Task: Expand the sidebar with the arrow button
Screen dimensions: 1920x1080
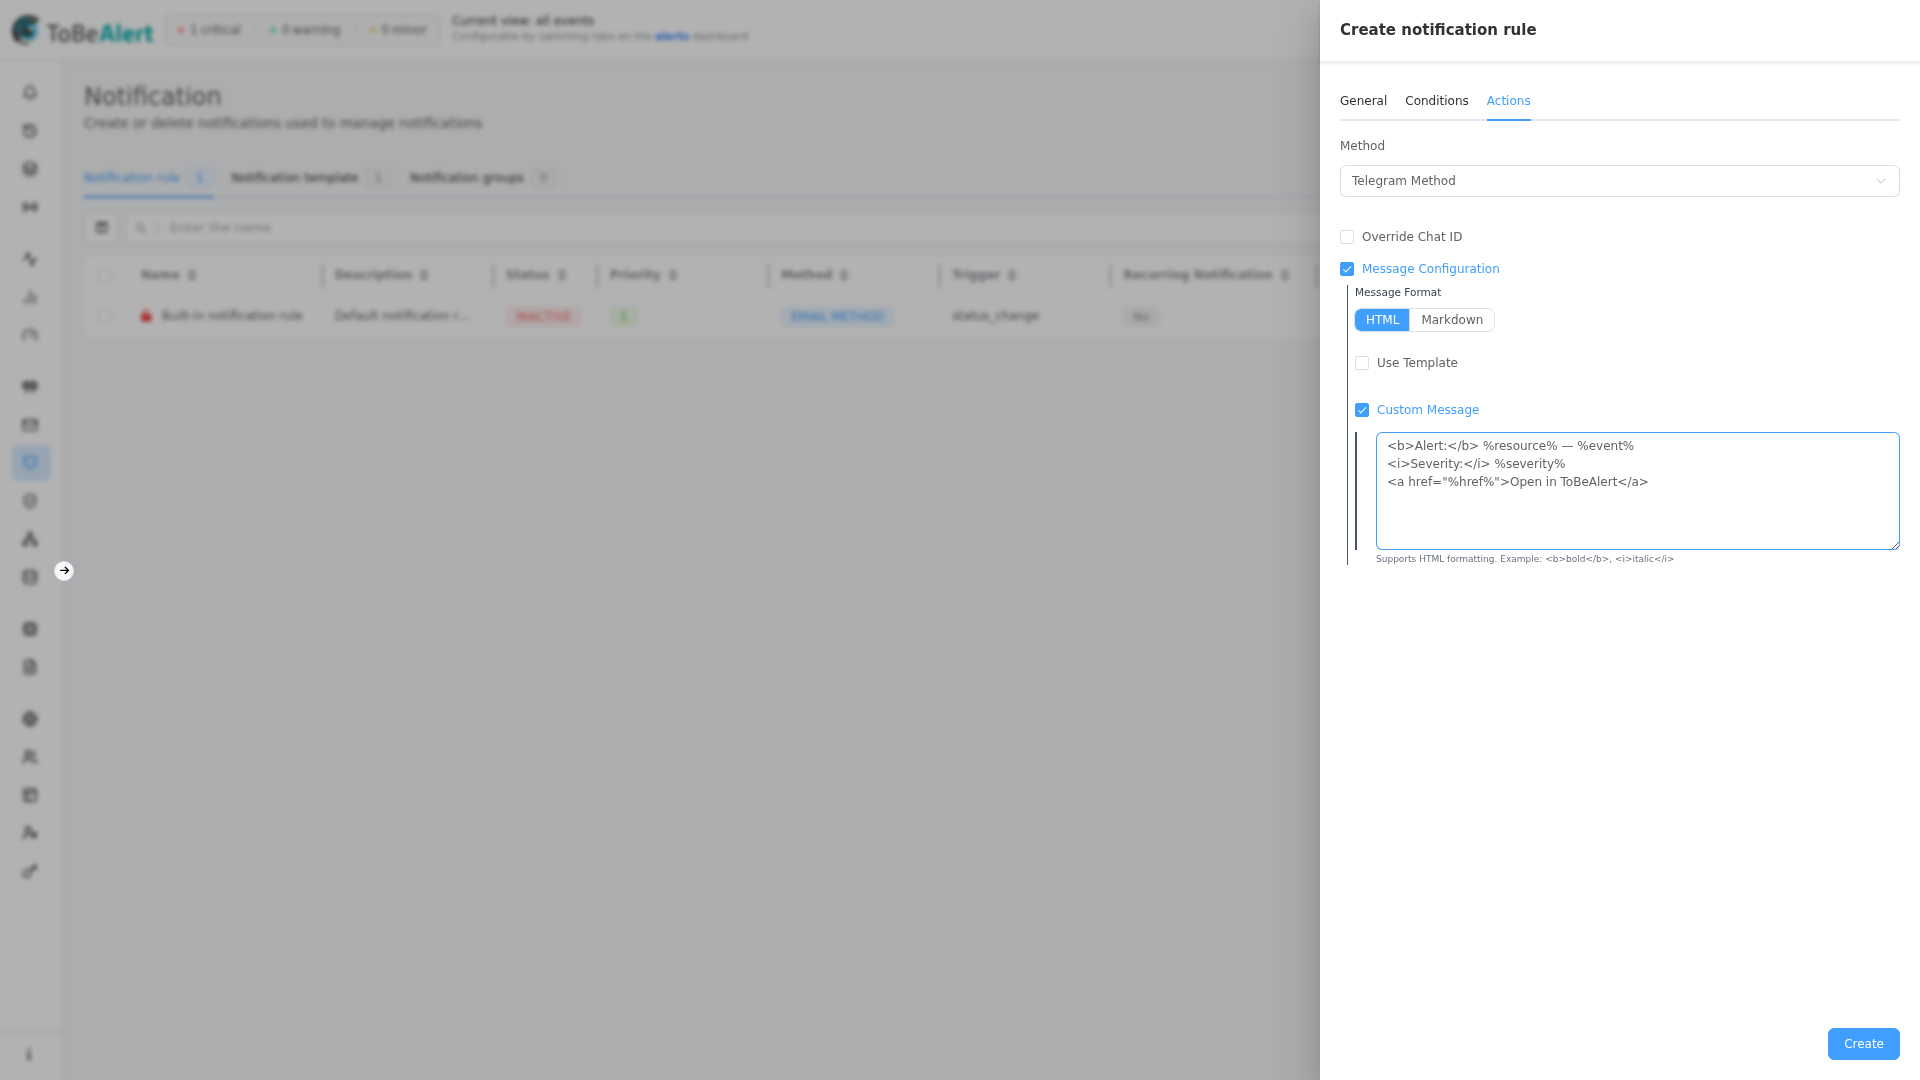Action: tap(64, 571)
